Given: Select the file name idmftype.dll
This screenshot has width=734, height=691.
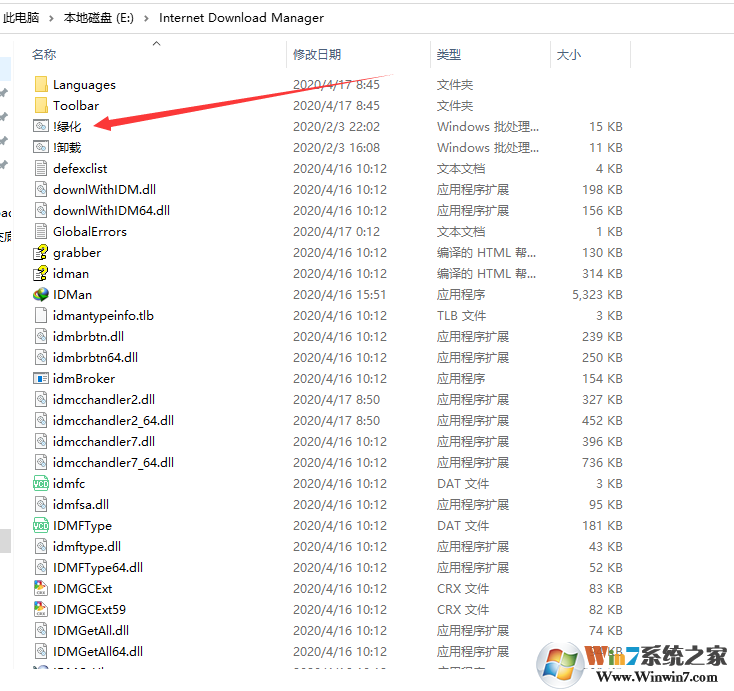Looking at the screenshot, I should (x=87, y=547).
